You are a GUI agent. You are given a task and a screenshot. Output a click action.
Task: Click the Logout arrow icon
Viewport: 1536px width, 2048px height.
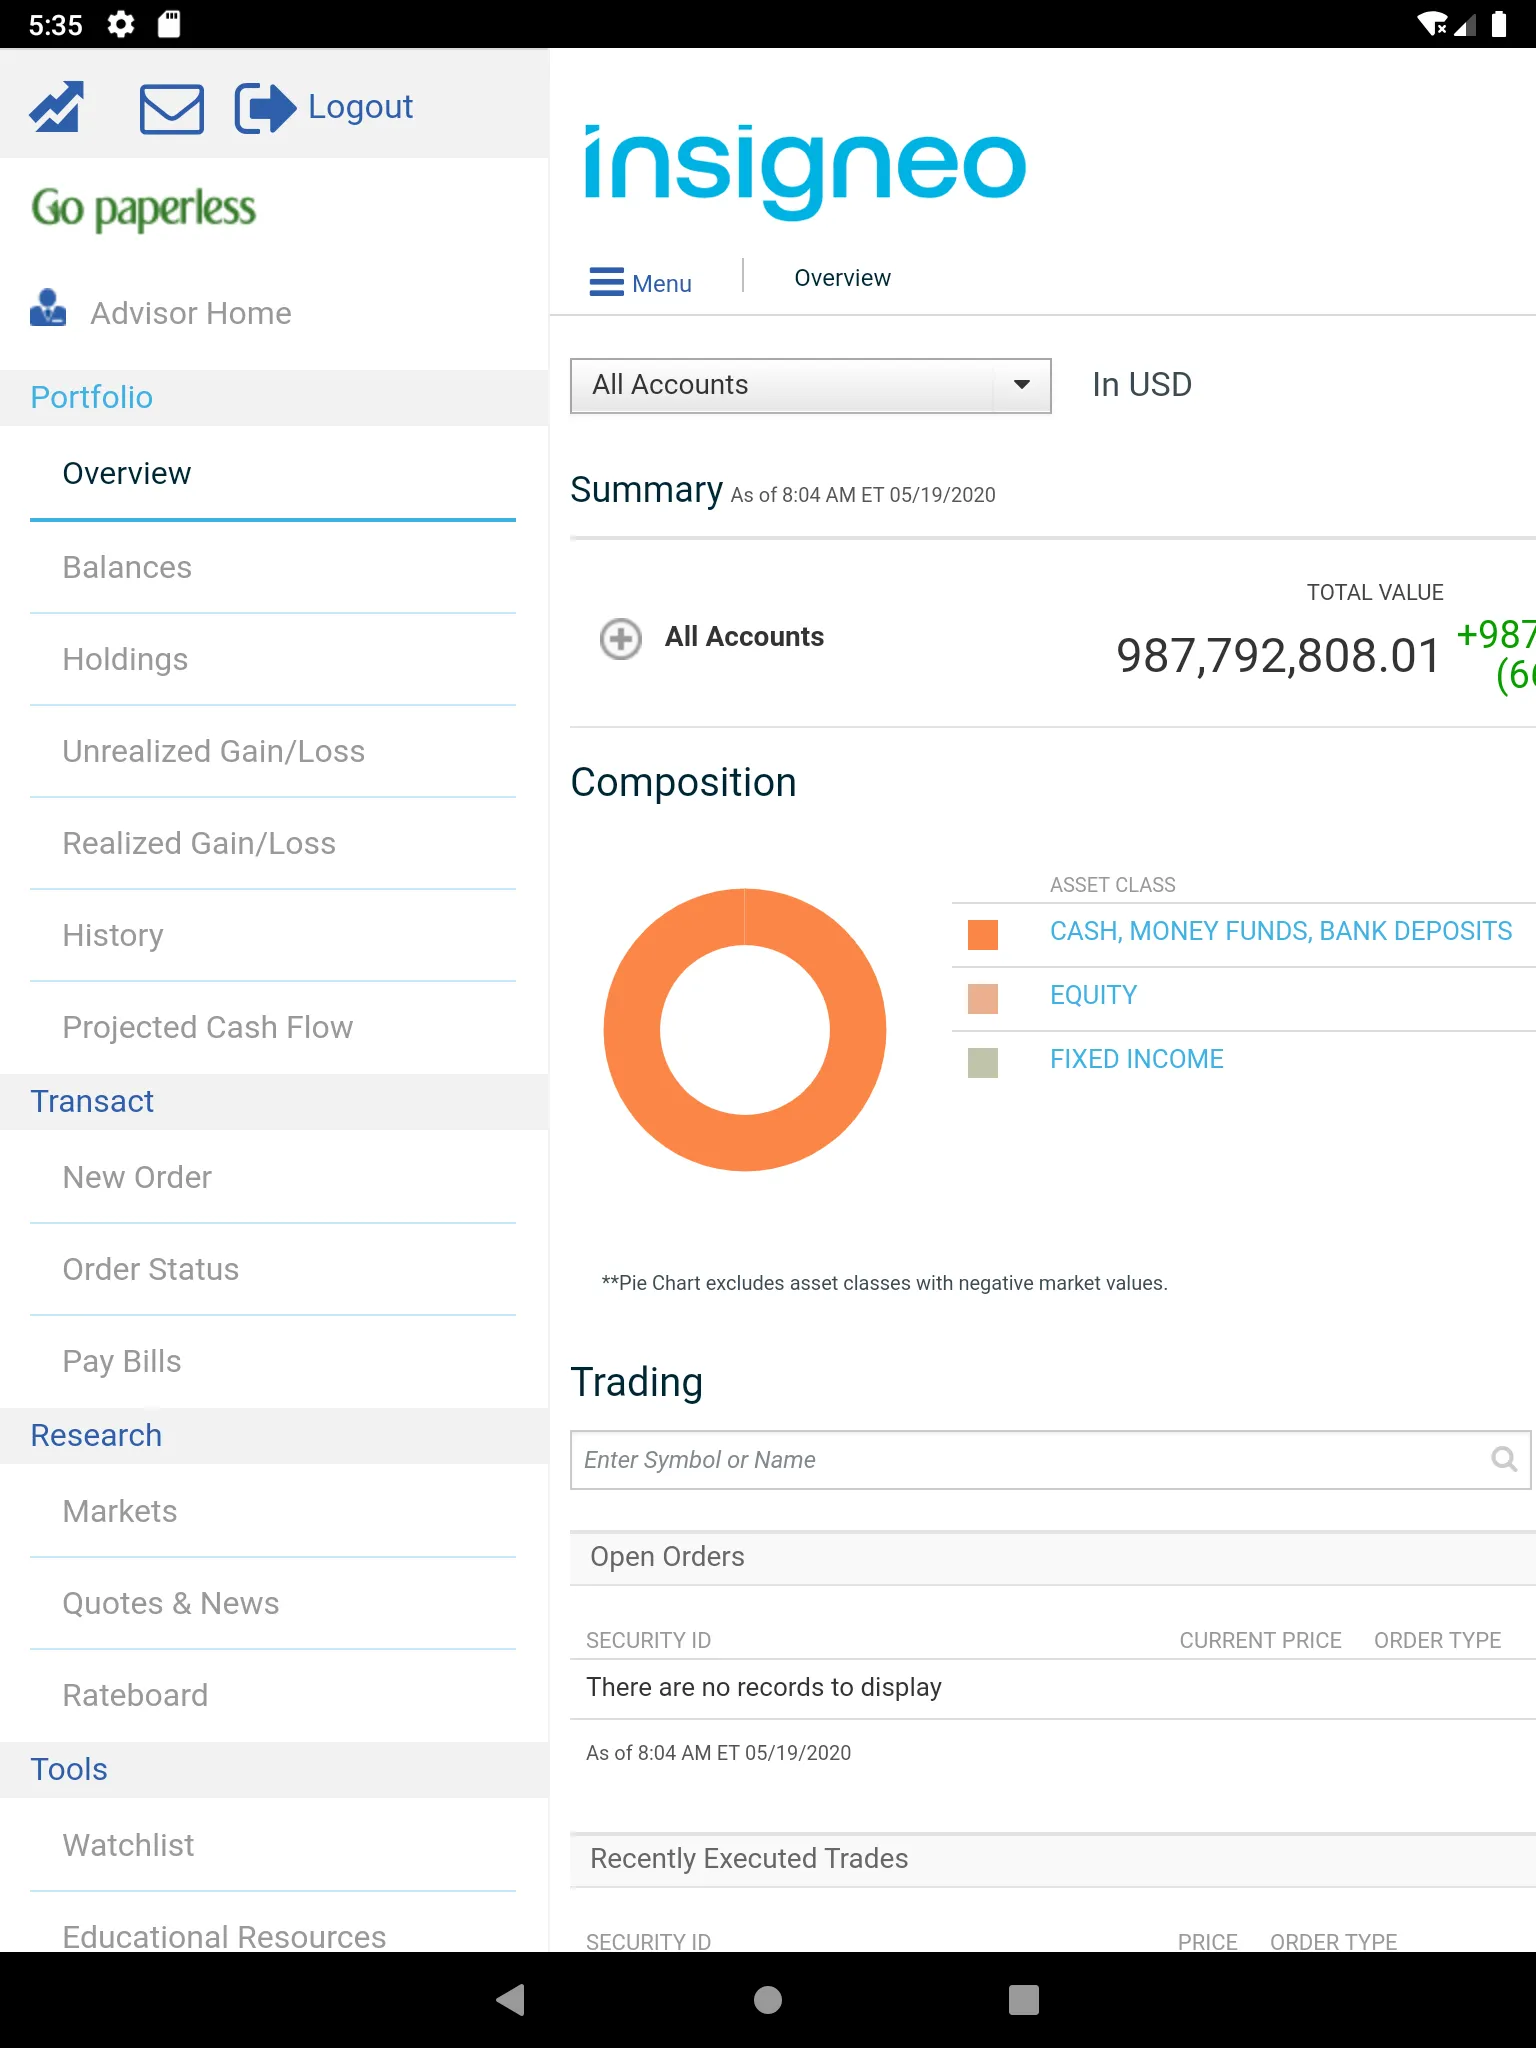coord(265,108)
